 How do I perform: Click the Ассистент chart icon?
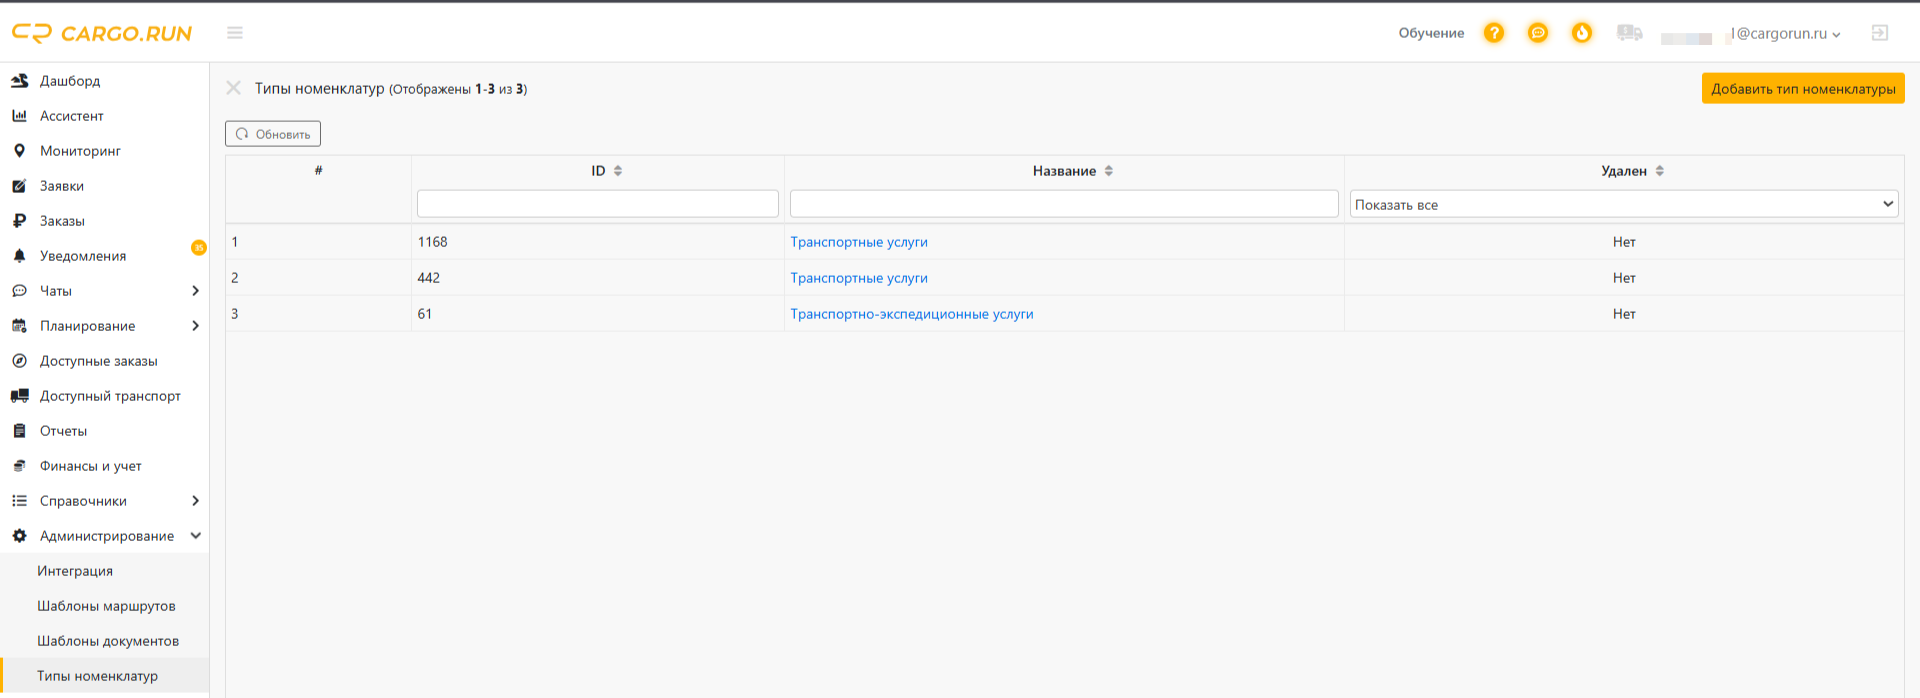(x=19, y=116)
